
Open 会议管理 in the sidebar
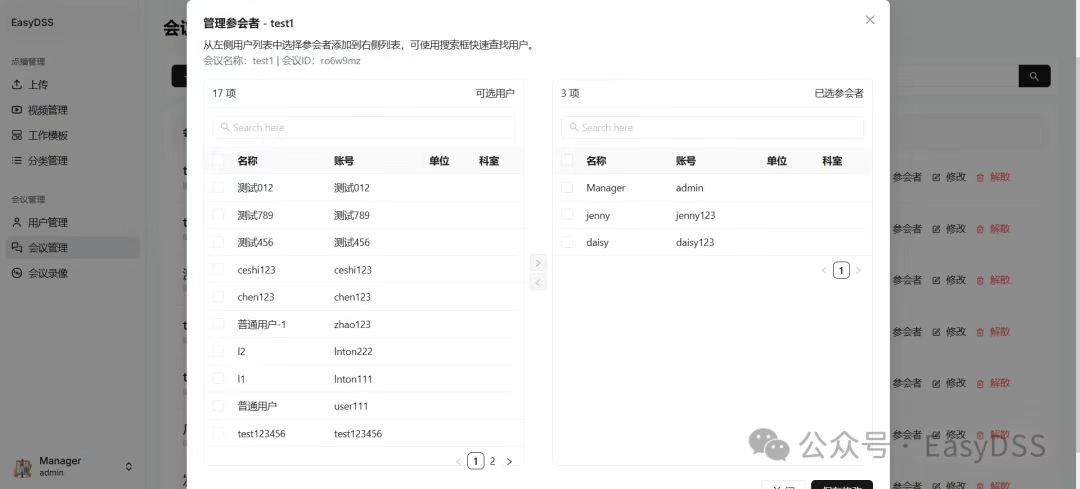pos(48,248)
